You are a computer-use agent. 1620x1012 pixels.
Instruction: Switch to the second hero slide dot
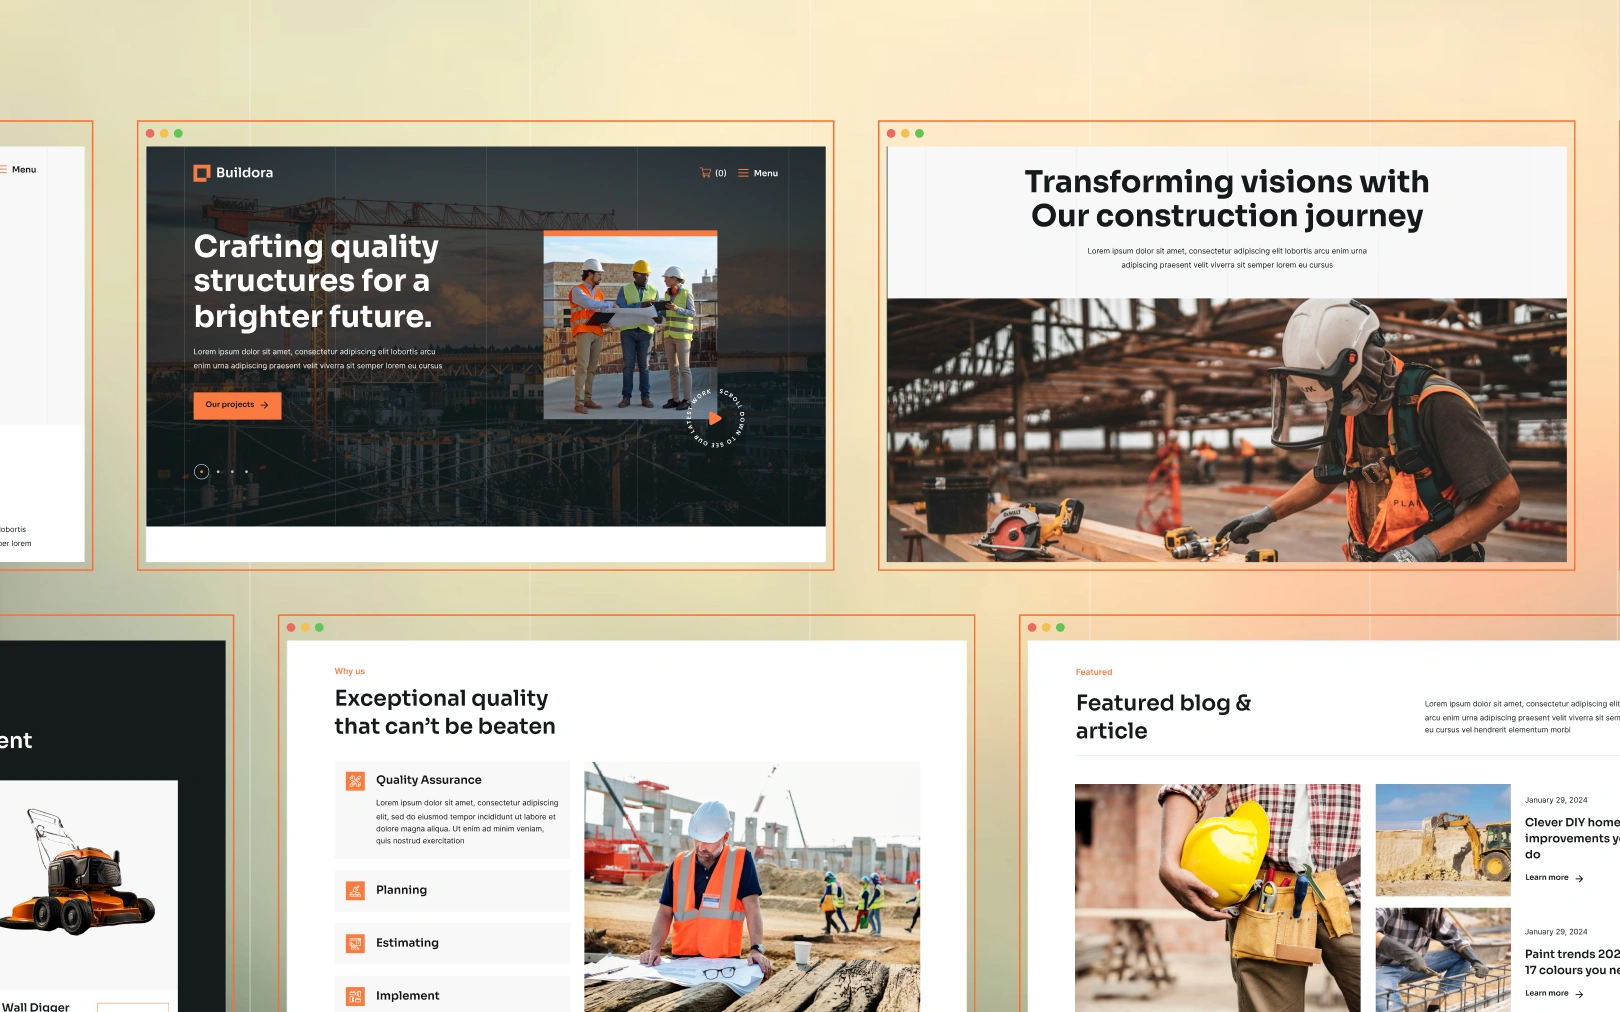coord(218,472)
